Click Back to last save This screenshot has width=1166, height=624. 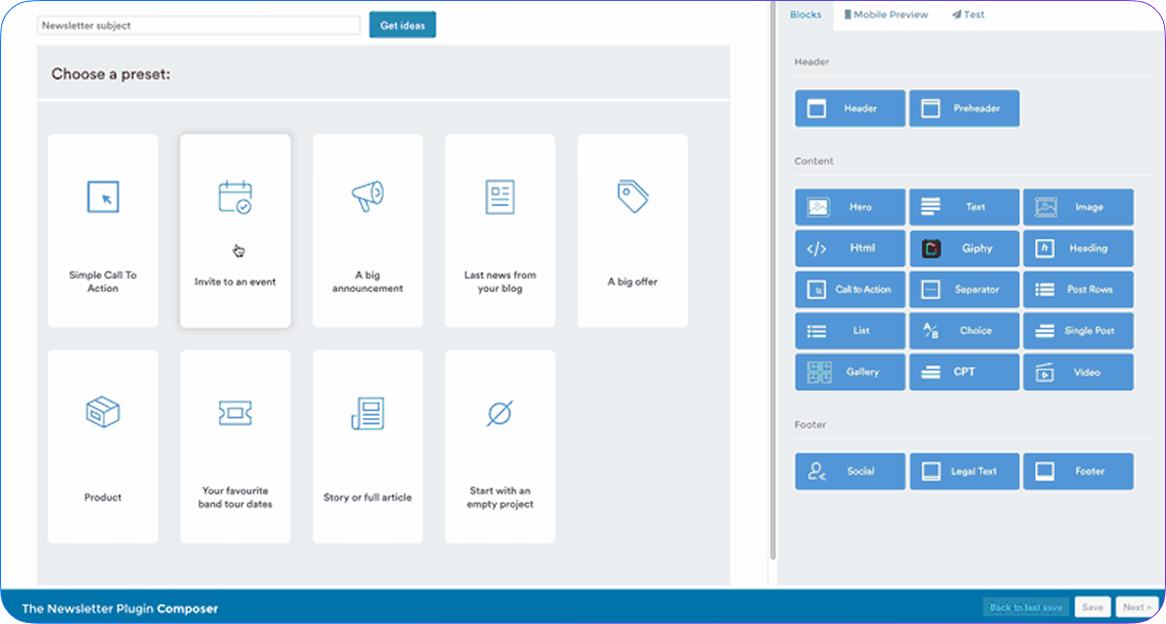point(1025,607)
